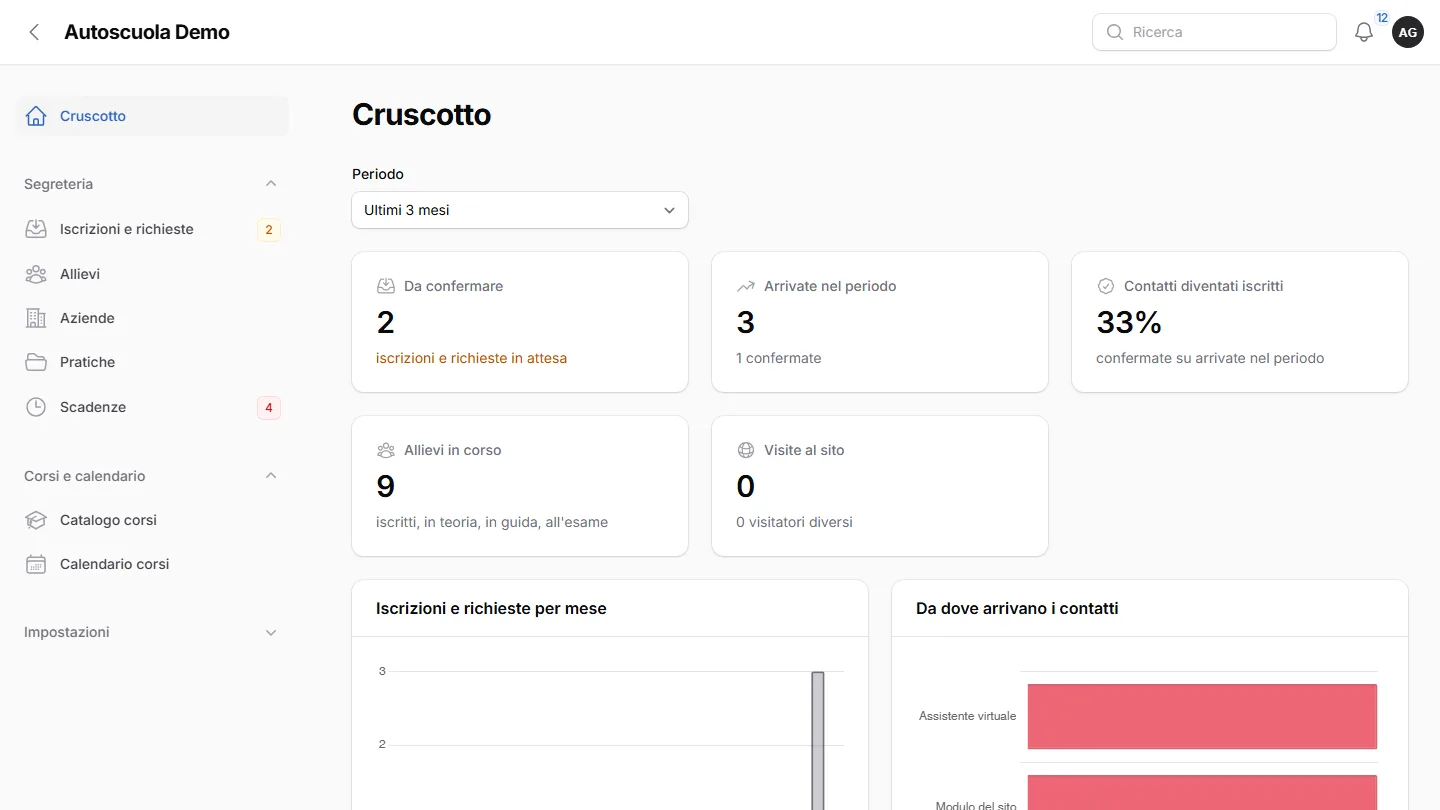Click the Pratiche folder icon
The width and height of the screenshot is (1440, 810).
point(36,362)
